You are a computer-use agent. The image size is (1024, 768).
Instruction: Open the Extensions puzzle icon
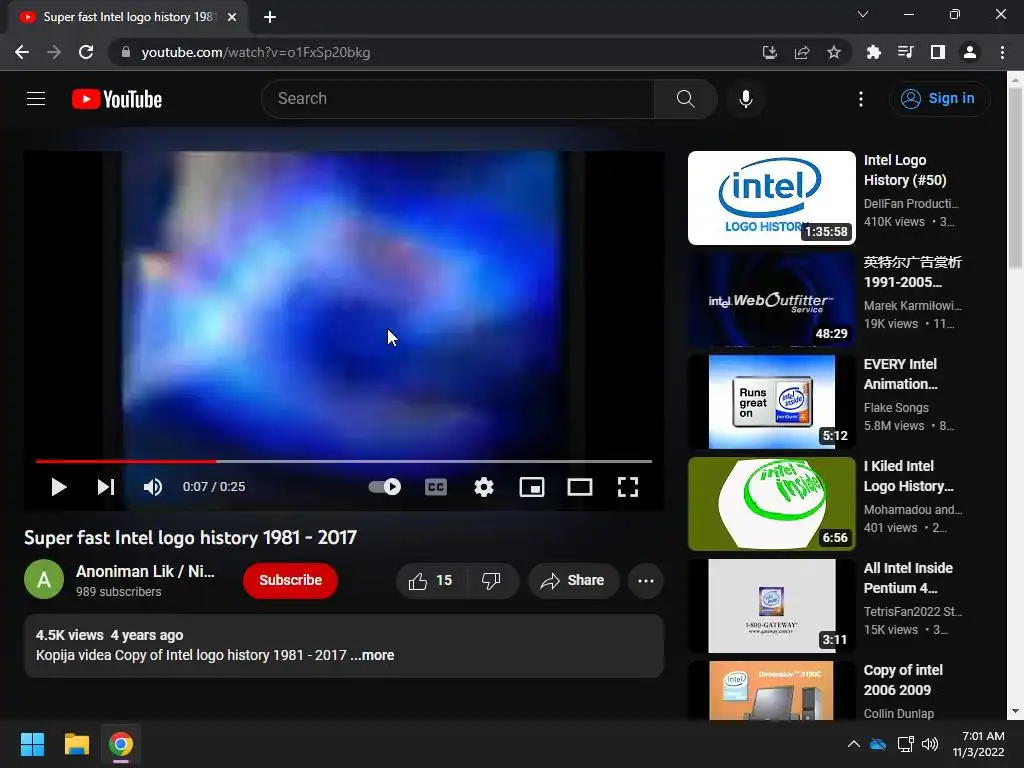[x=873, y=52]
